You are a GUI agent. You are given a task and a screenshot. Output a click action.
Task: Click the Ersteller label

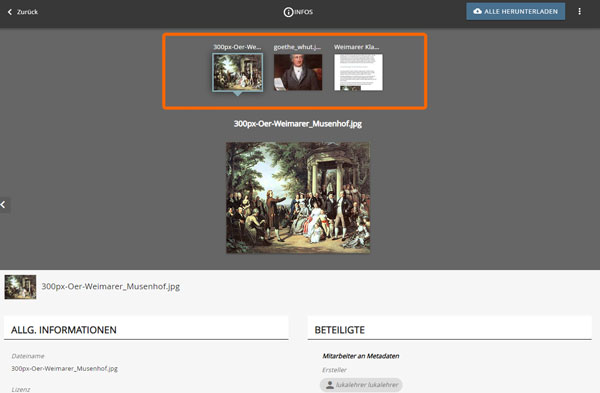click(x=334, y=370)
